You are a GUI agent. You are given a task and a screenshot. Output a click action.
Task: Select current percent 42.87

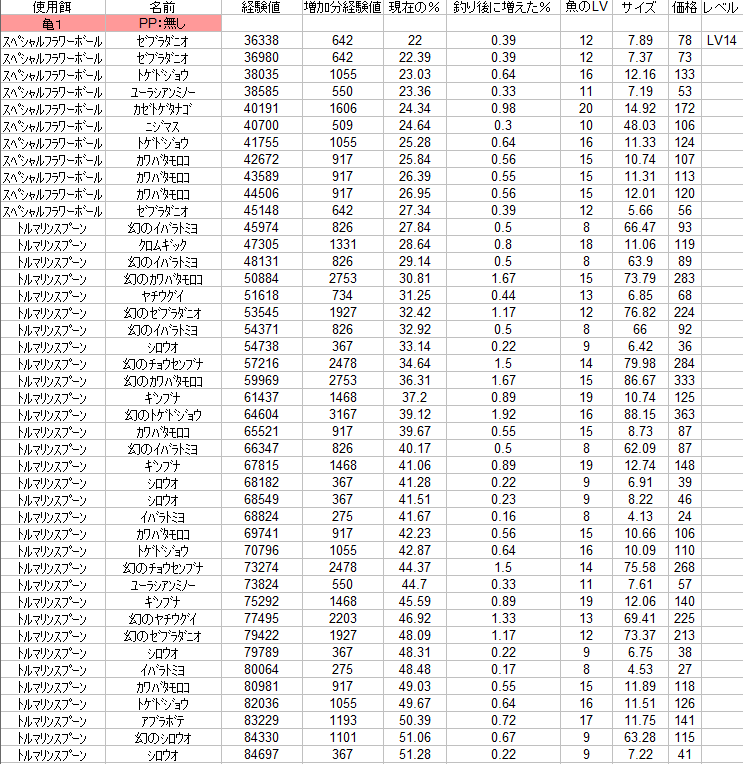[x=415, y=551]
